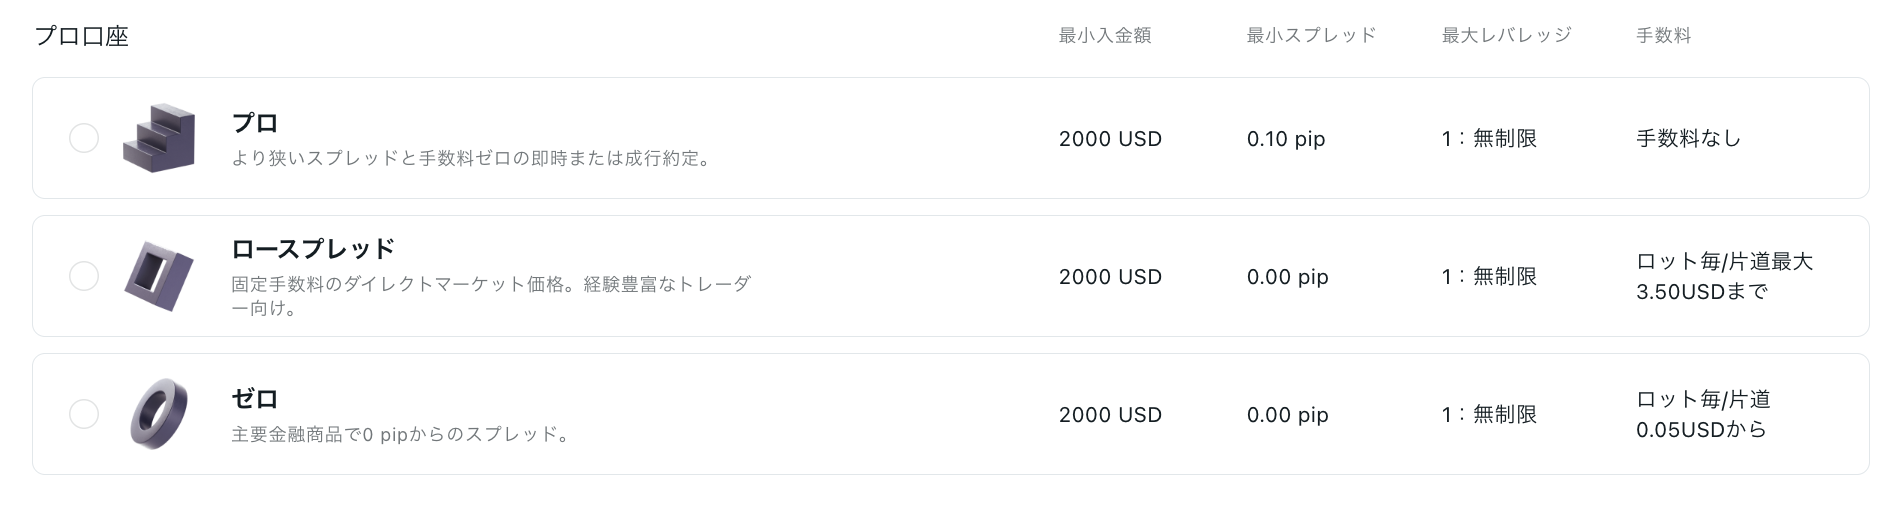Select the ゼロ account radio button
This screenshot has height=505, width=1900.
point(84,414)
